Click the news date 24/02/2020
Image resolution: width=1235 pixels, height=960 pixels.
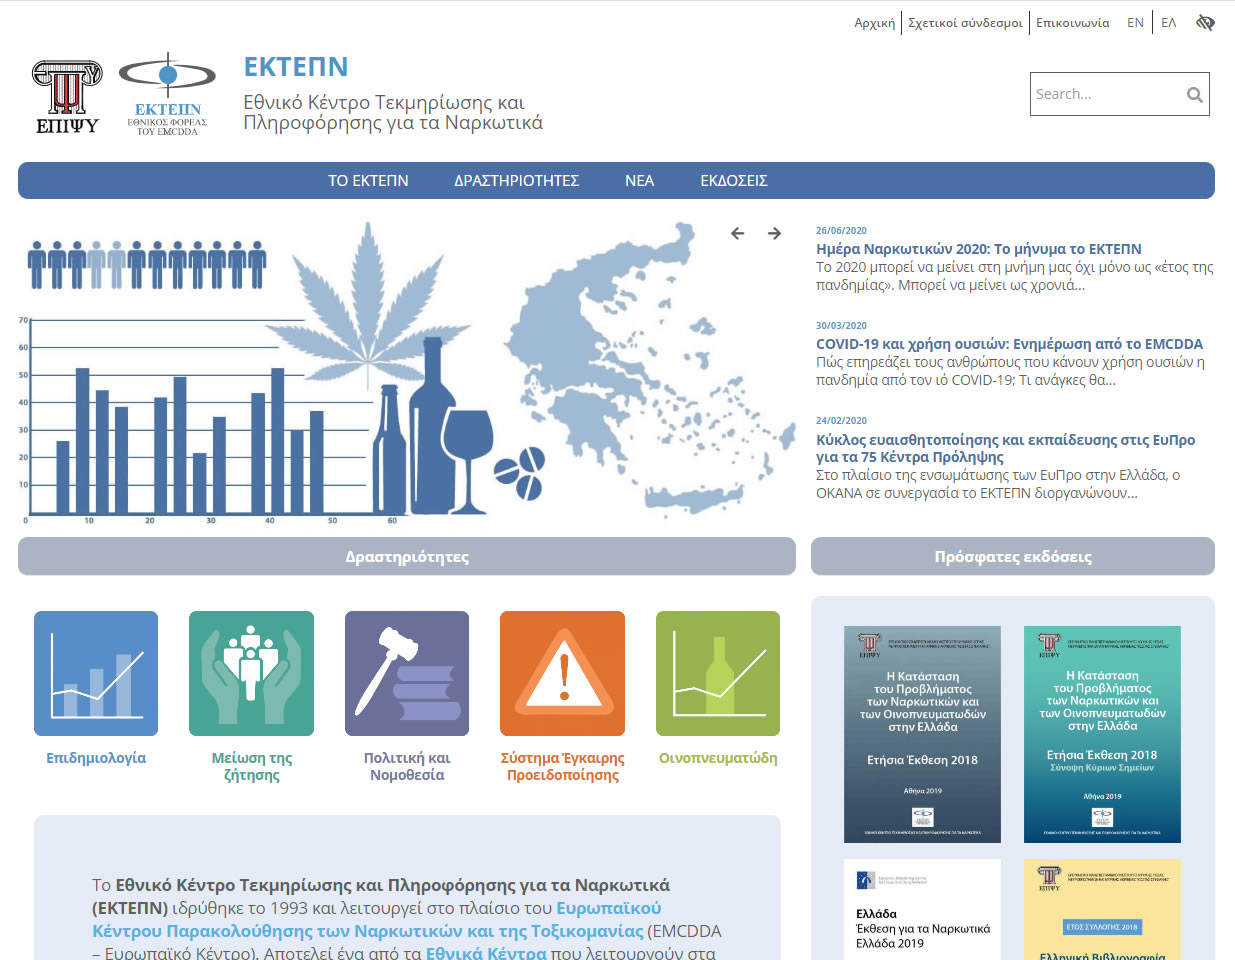841,421
